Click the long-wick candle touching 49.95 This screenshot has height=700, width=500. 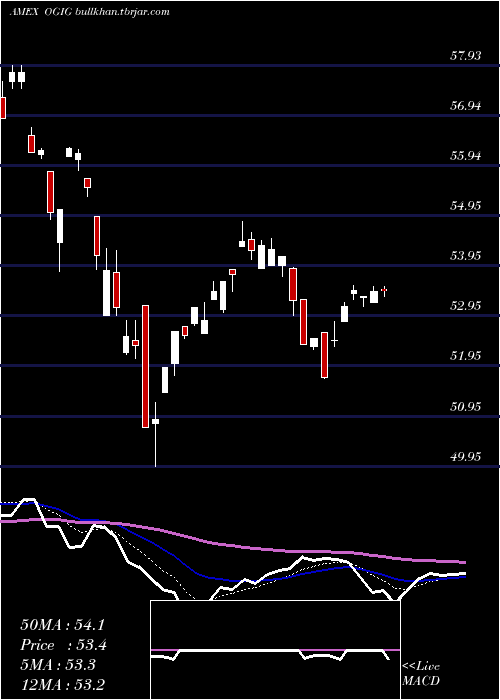click(155, 434)
